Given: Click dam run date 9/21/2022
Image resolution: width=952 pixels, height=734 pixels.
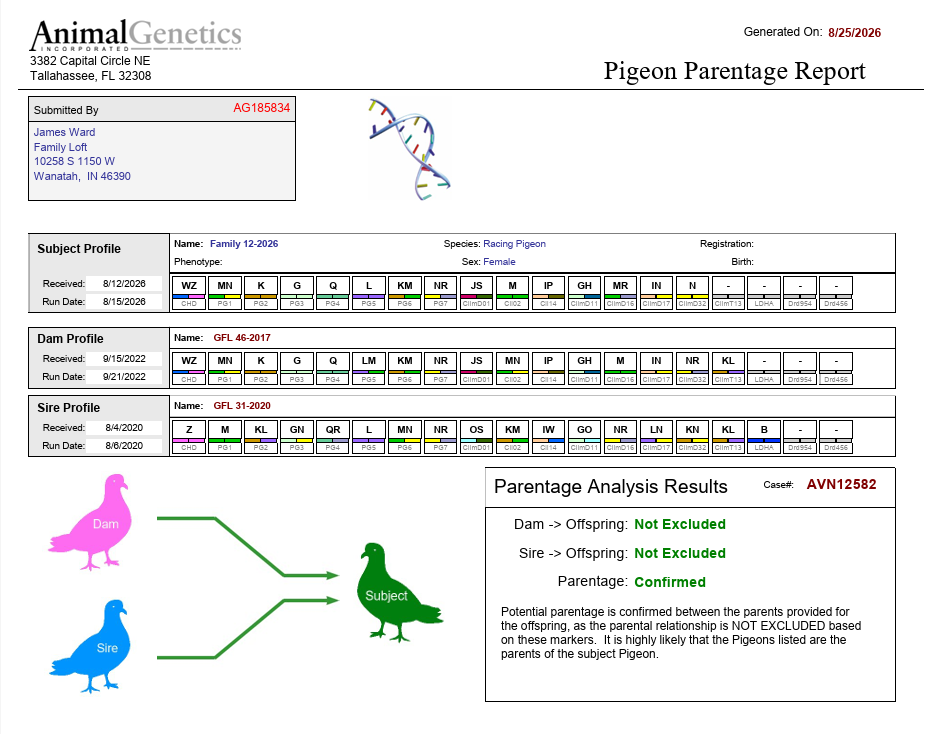Looking at the screenshot, I should click(124, 377).
